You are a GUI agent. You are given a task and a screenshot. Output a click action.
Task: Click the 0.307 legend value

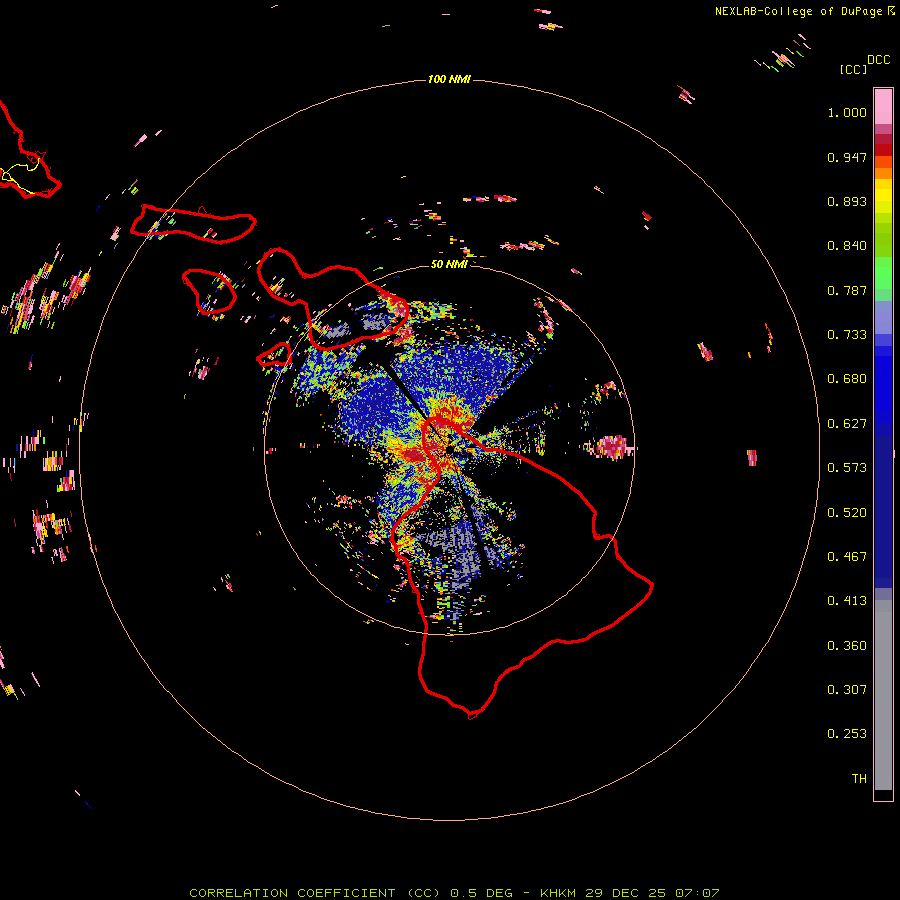(847, 690)
